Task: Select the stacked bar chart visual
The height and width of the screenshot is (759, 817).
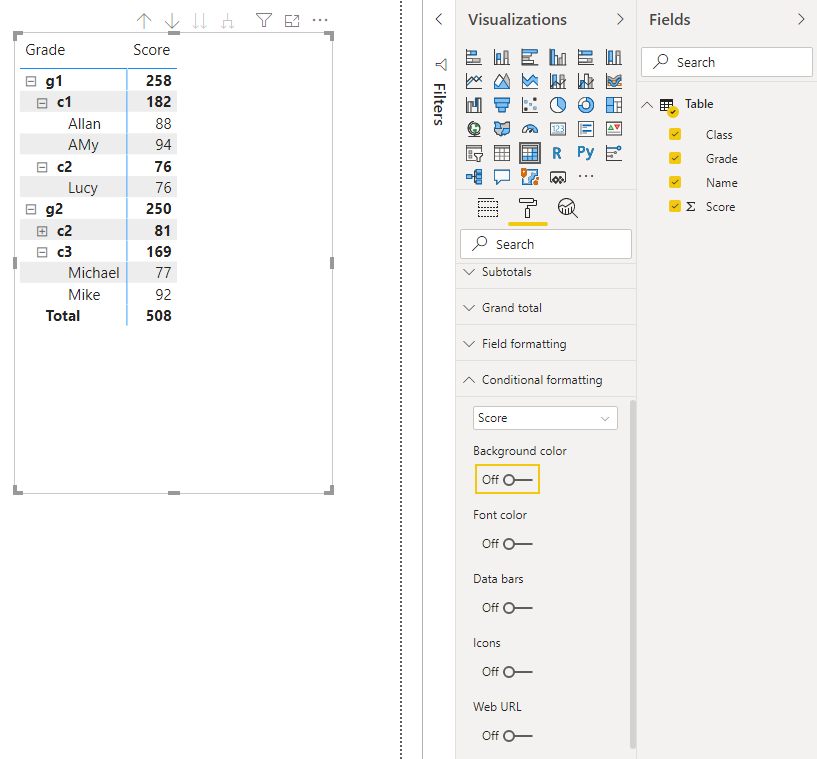Action: (x=474, y=57)
